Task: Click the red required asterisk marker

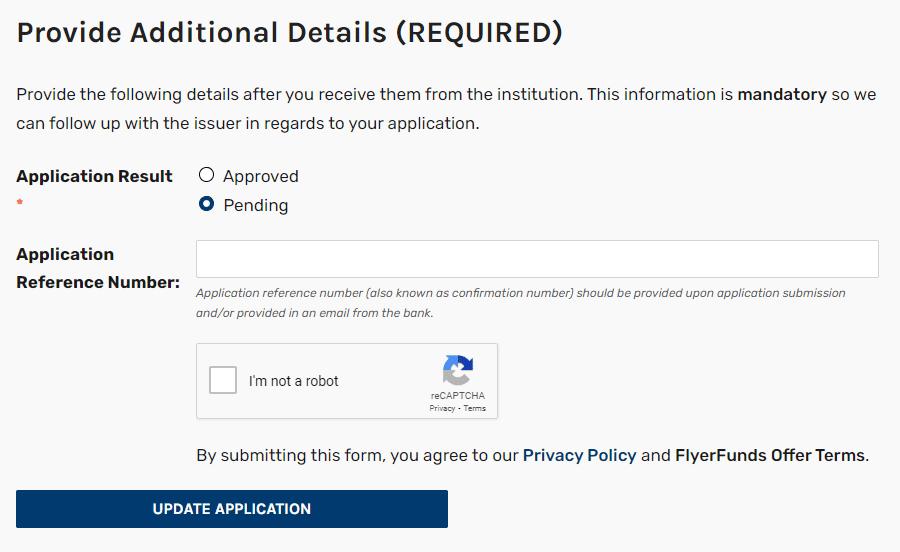Action: click(x=20, y=202)
